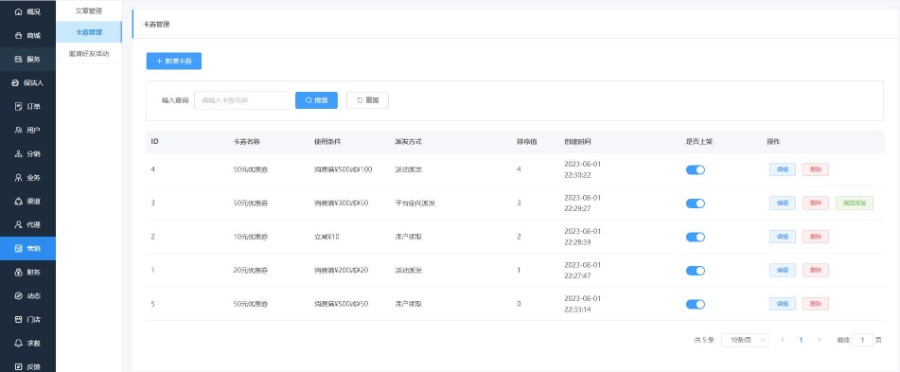Click the sidebar icon below 服务
The image size is (900, 372).
[x=15, y=83]
